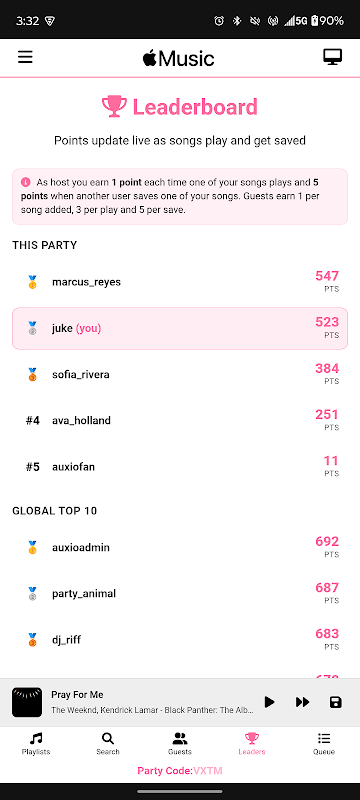Go to the Guests tab
The image size is (360, 800).
[180, 744]
